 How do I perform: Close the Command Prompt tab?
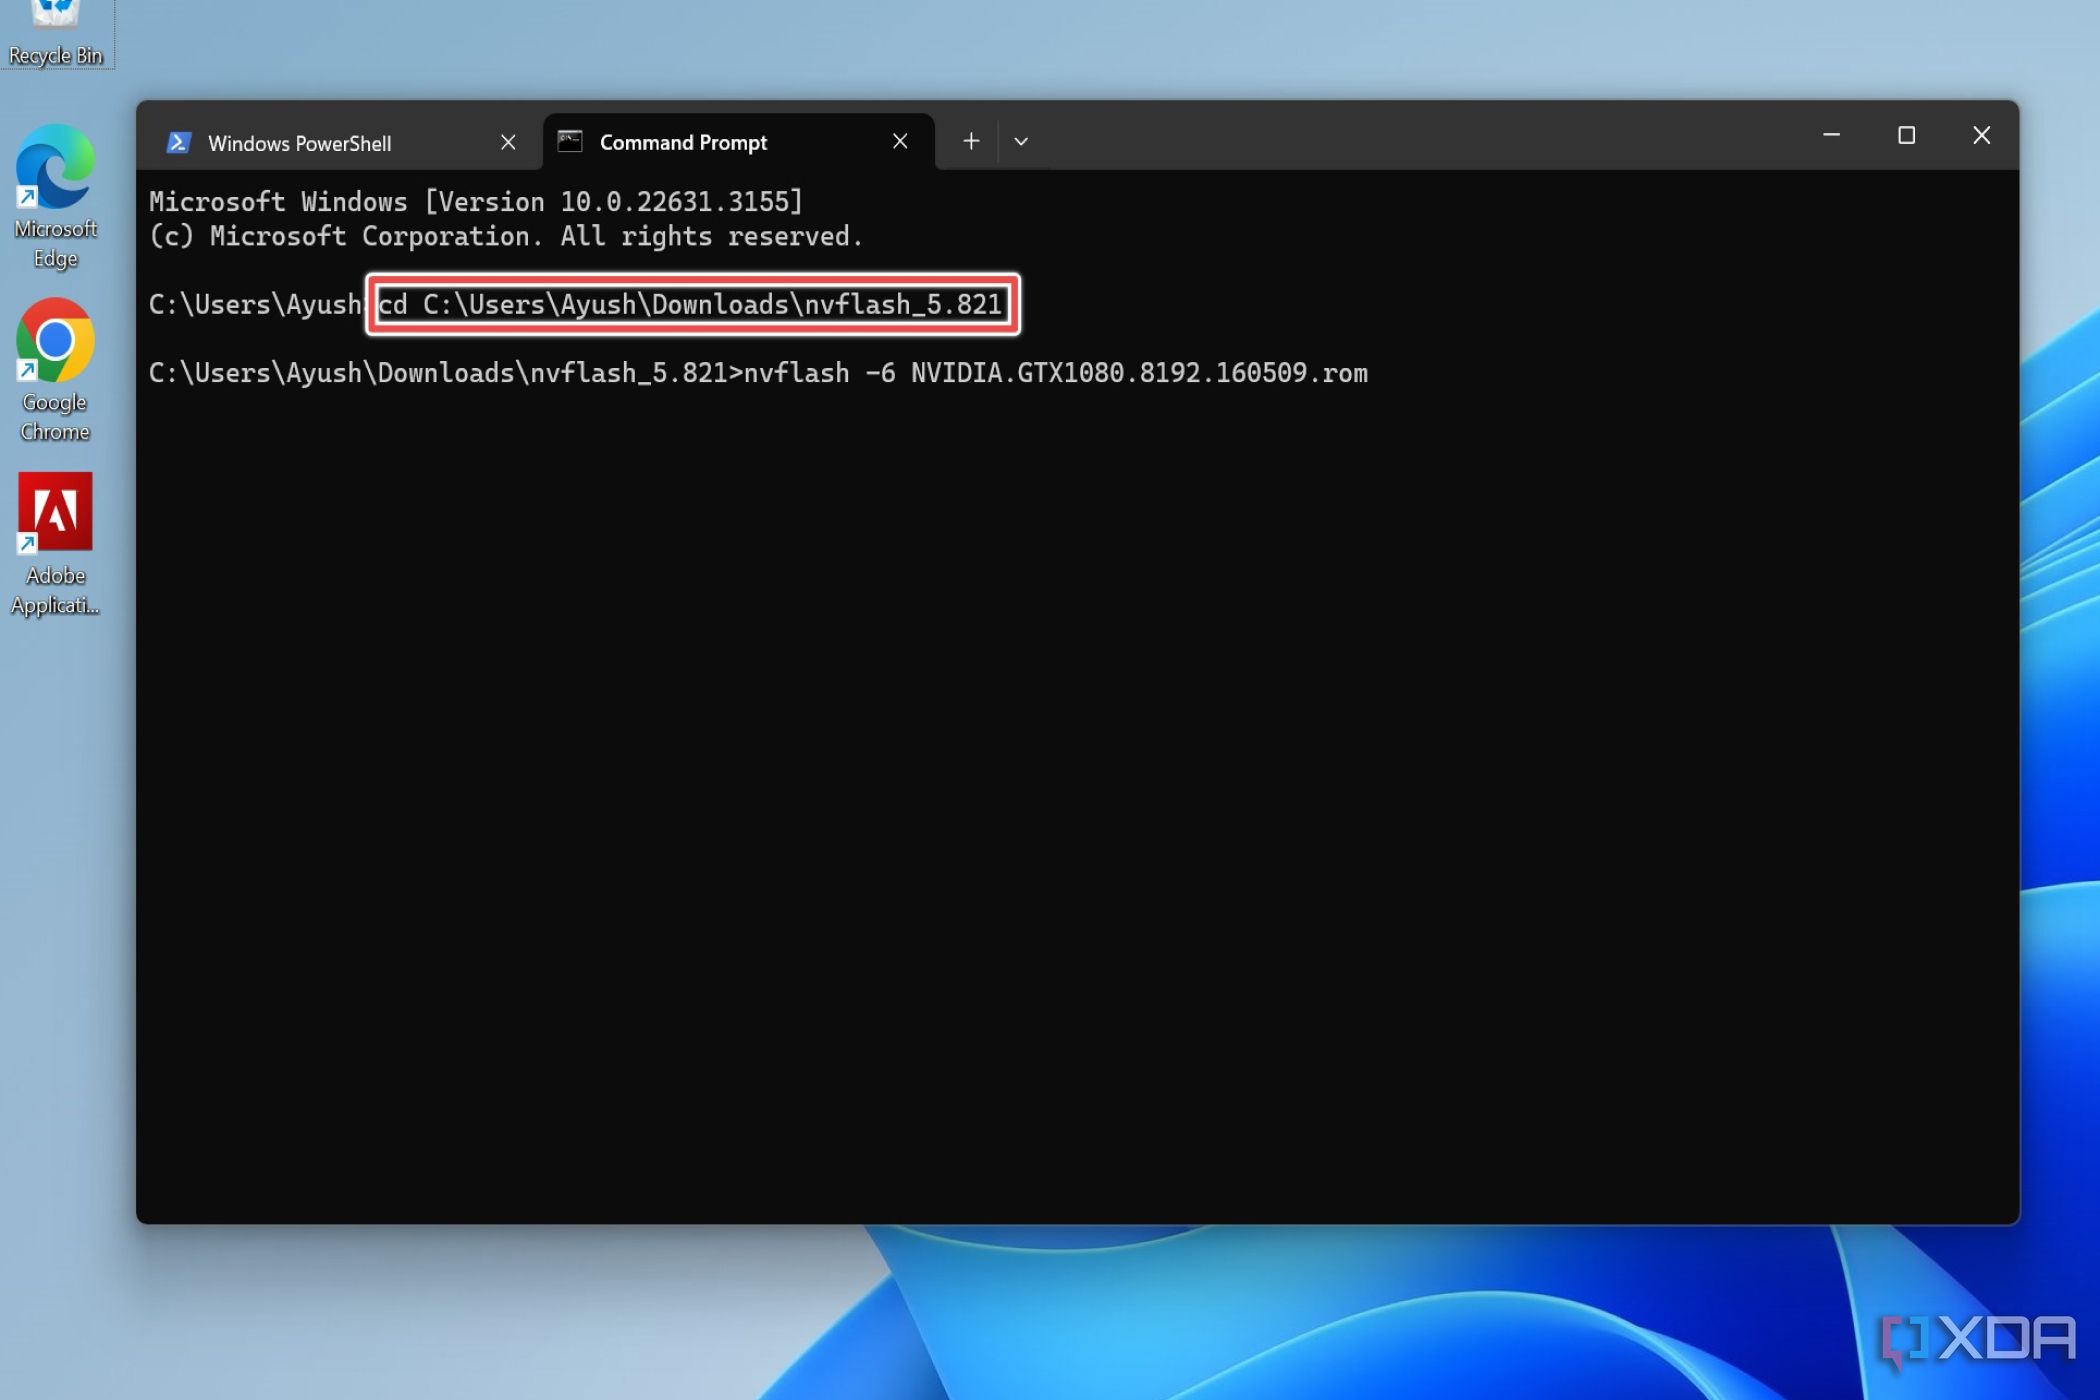point(898,141)
